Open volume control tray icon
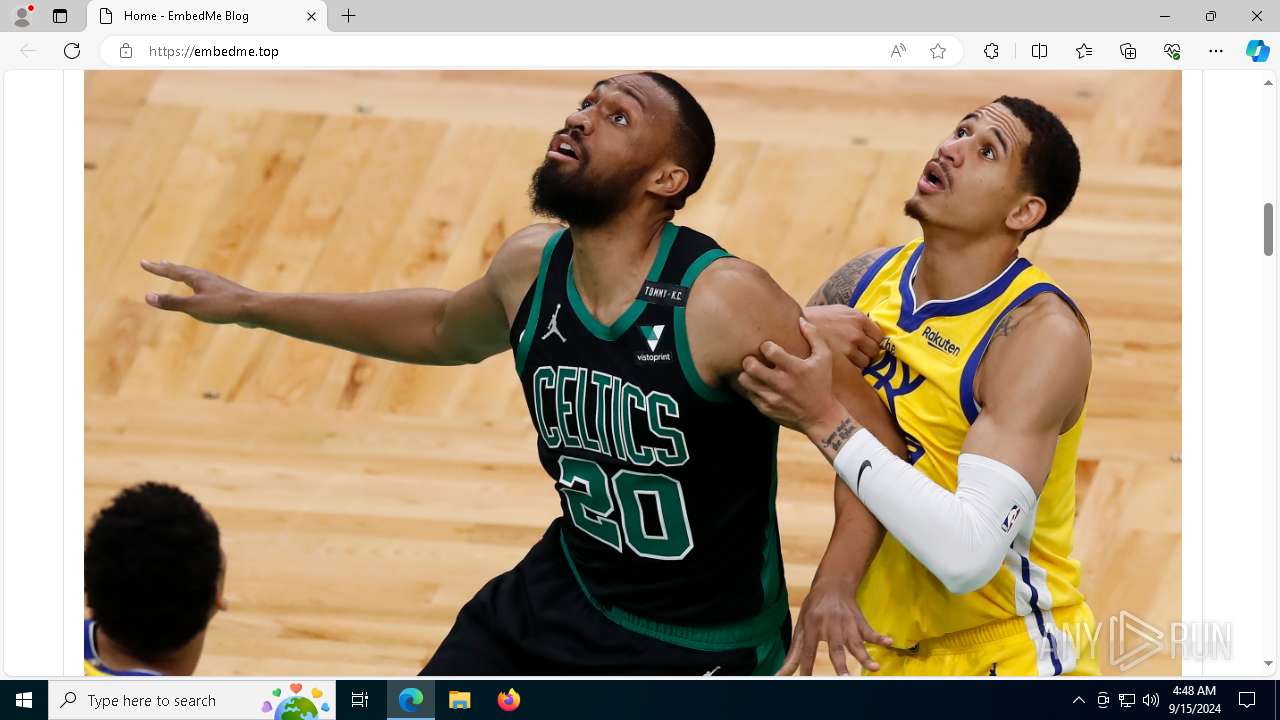Image resolution: width=1280 pixels, height=720 pixels. click(x=1151, y=700)
